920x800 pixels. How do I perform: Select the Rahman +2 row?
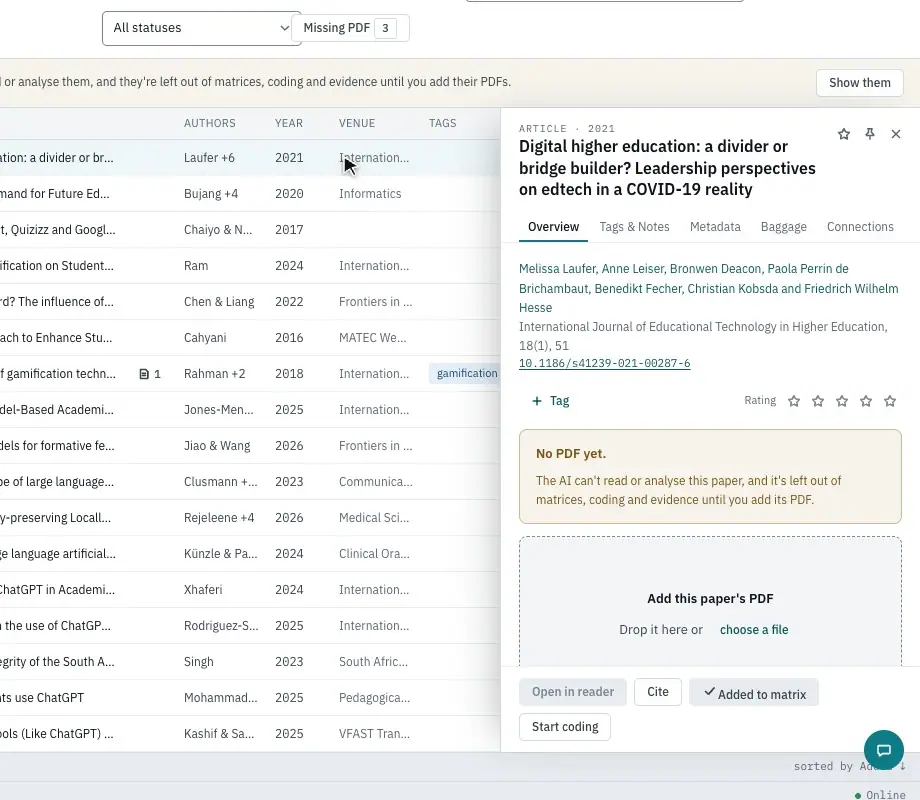point(250,374)
